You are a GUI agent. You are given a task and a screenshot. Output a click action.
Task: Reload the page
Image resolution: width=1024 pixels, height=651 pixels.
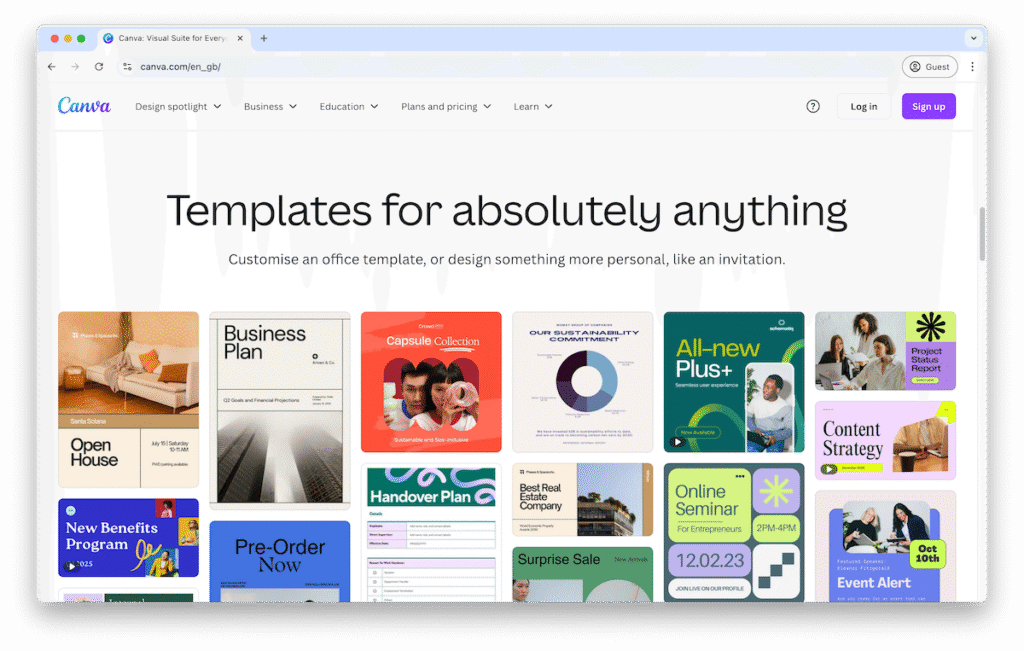click(x=99, y=67)
